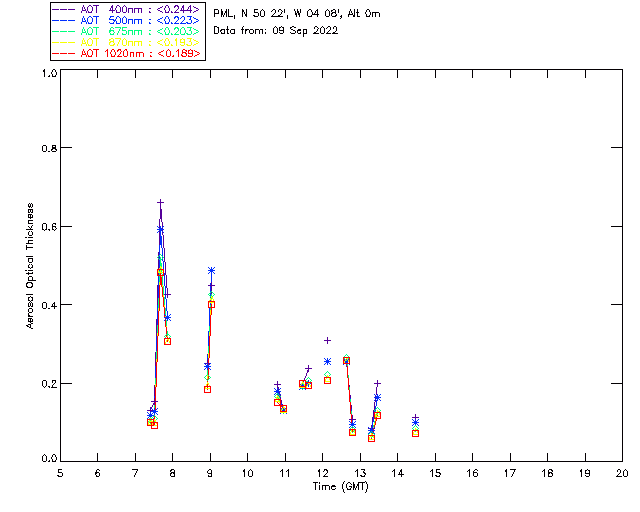Click the x-axis label 10

coord(247,473)
